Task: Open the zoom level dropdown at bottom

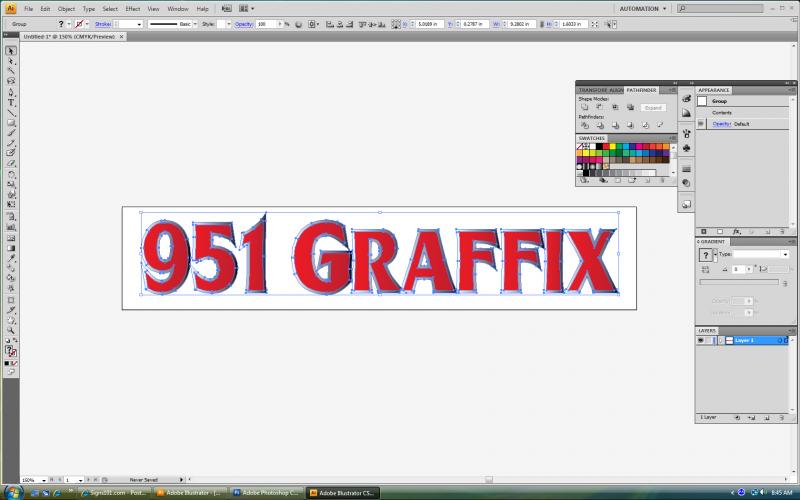Action: pyautogui.click(x=44, y=480)
